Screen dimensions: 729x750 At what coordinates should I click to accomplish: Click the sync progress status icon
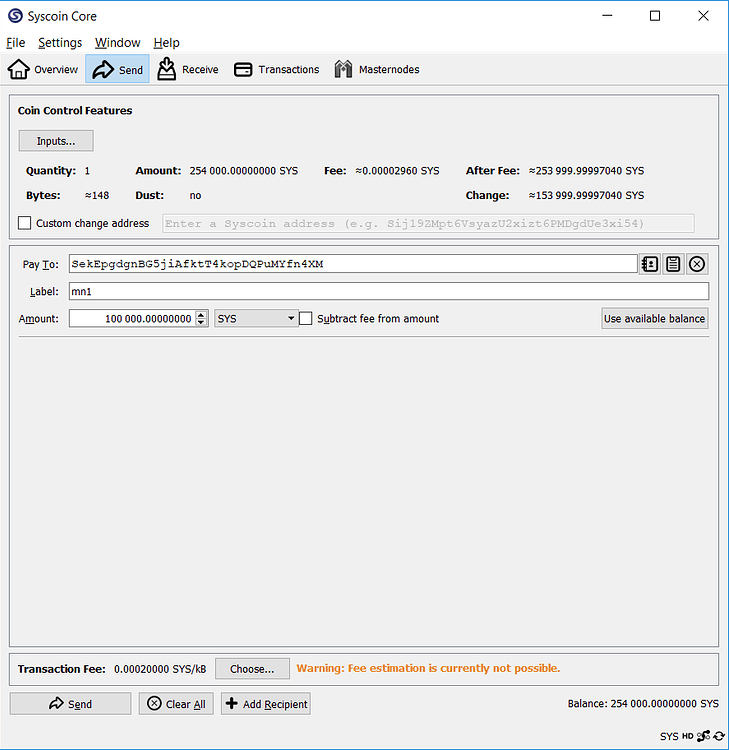pyautogui.click(x=719, y=736)
